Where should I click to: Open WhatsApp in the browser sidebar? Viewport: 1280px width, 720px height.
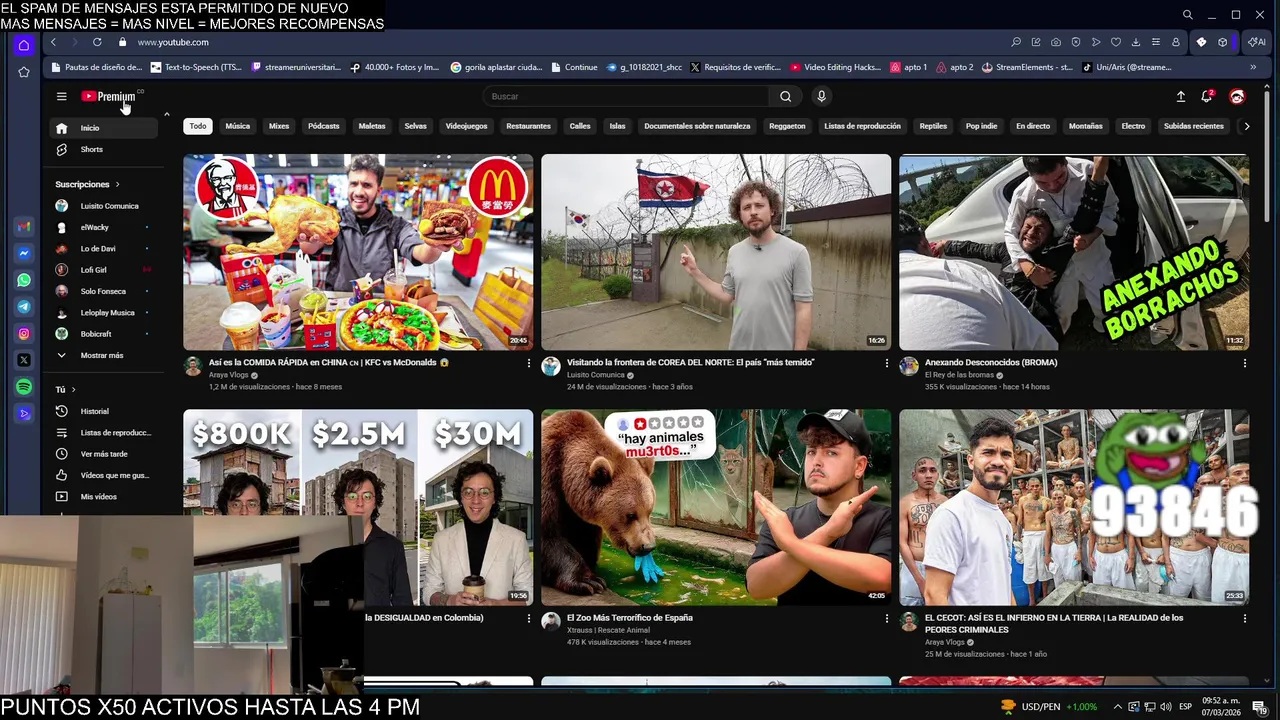(x=24, y=281)
